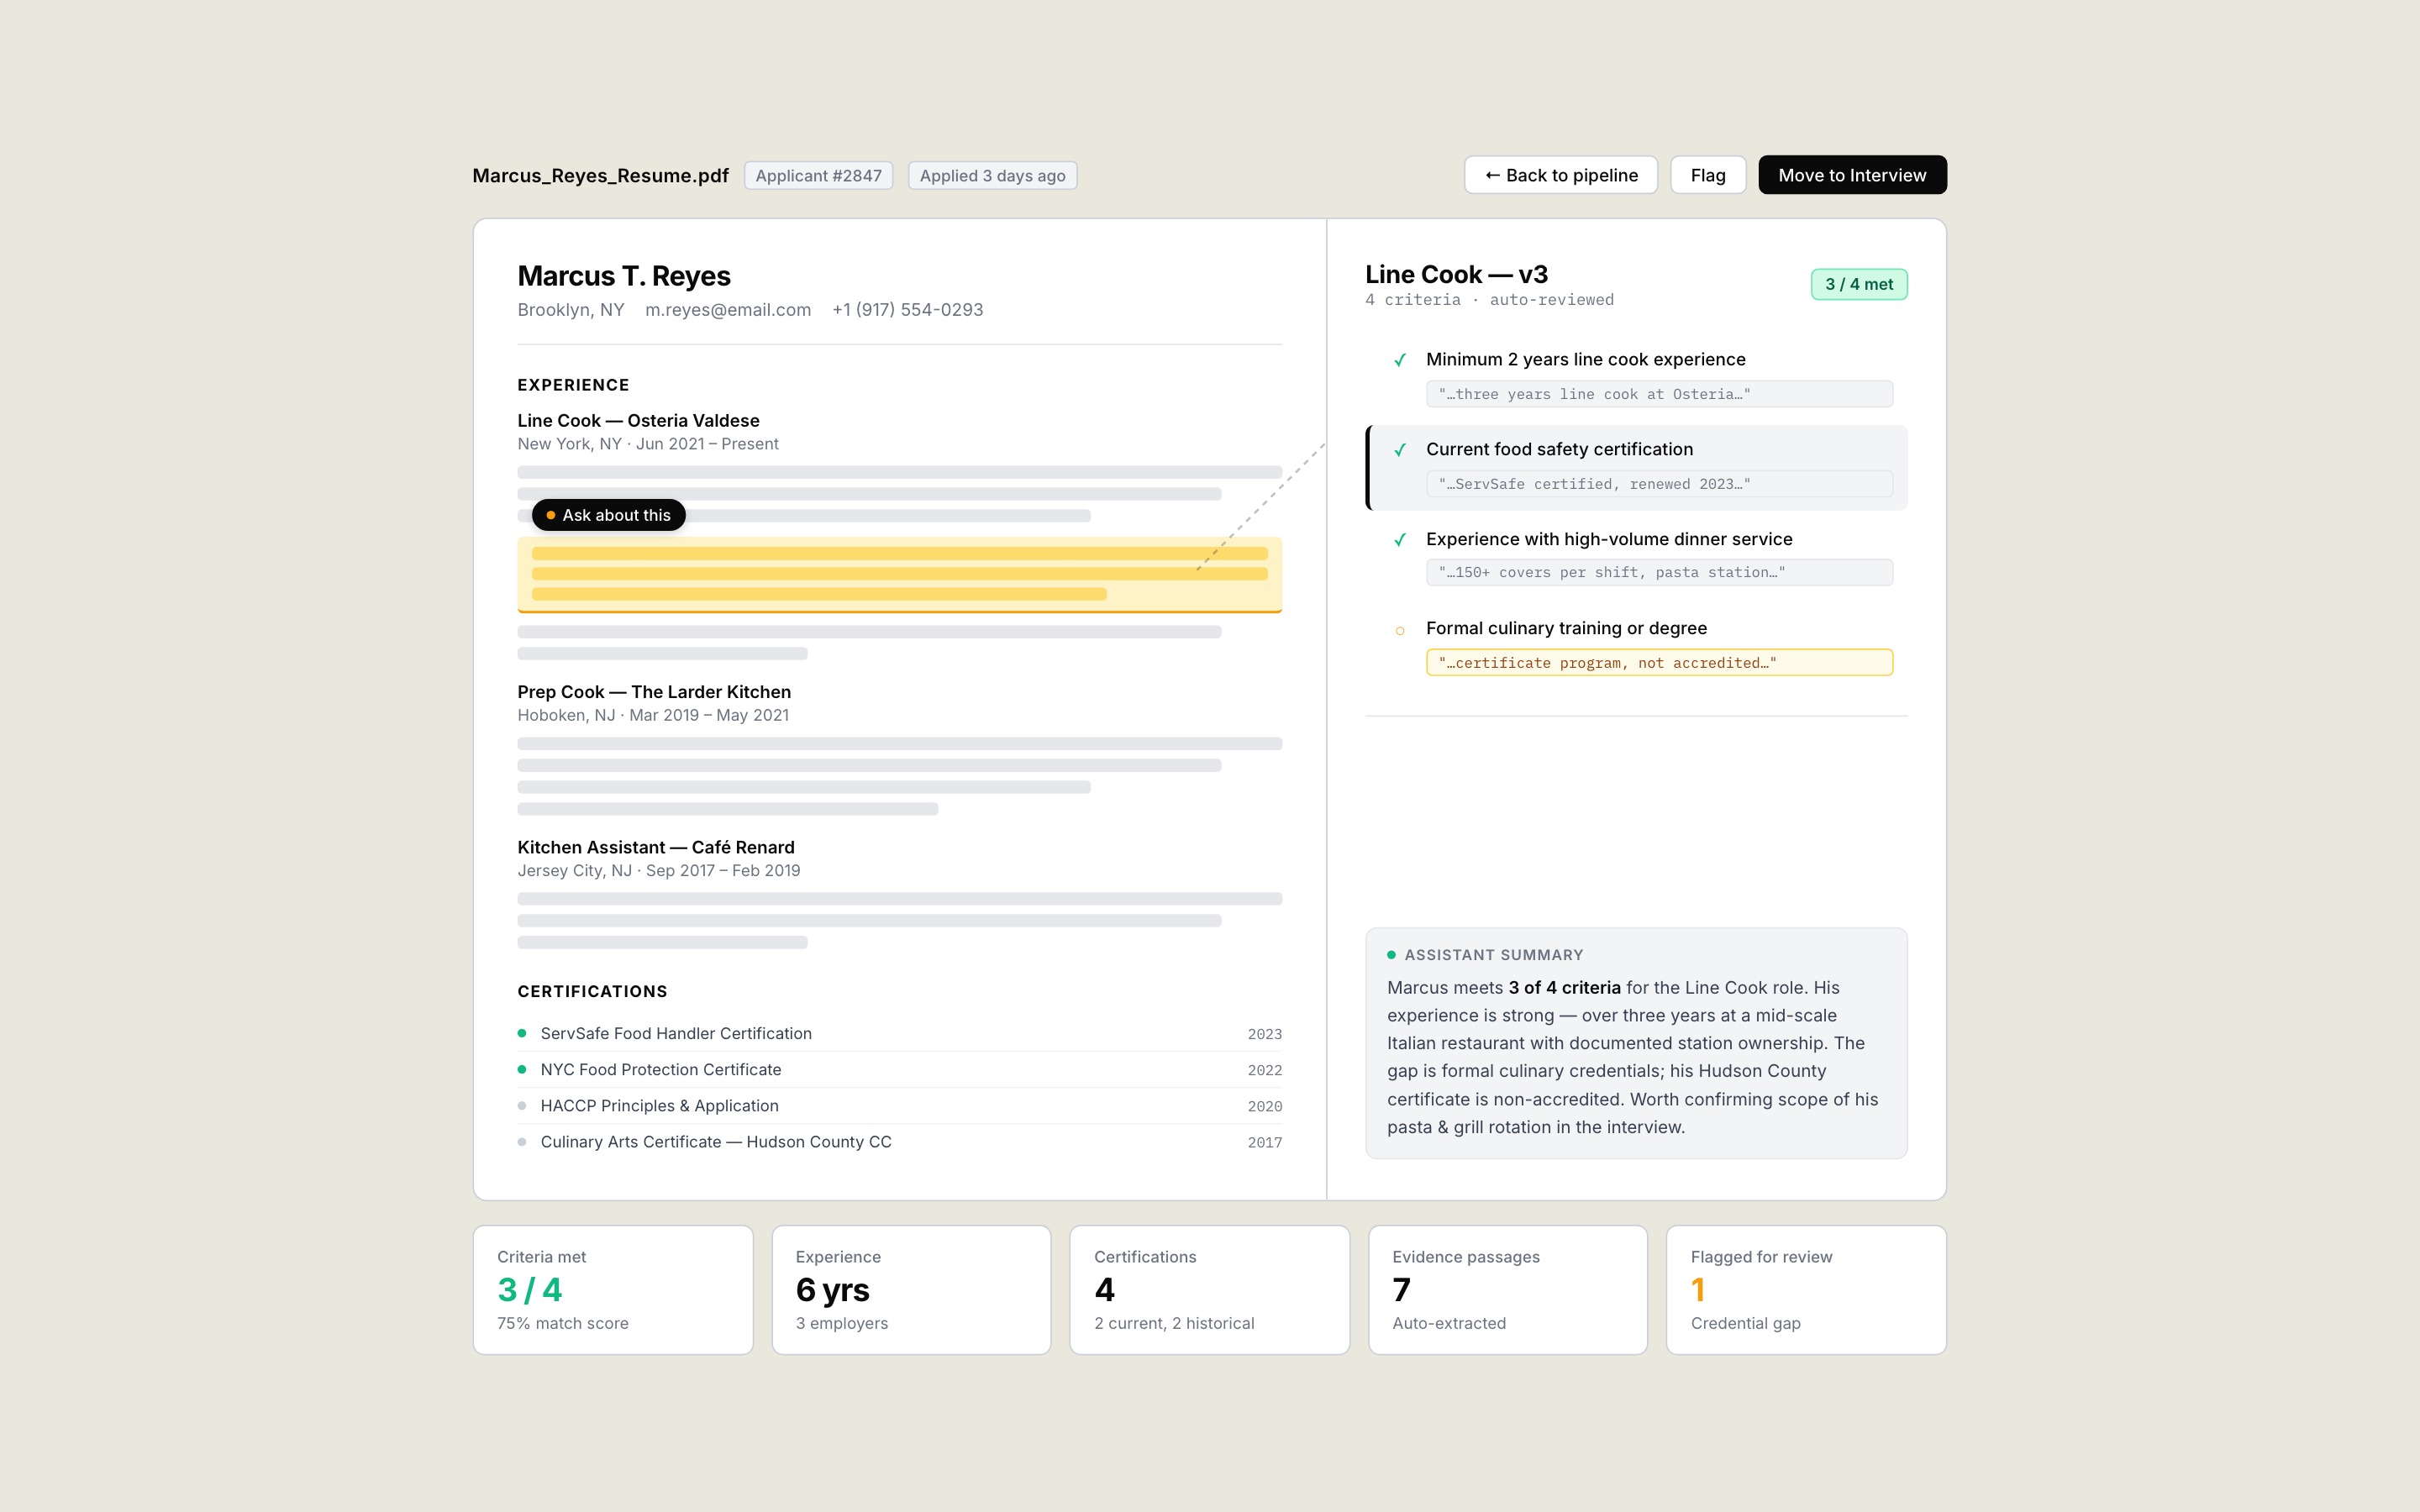The width and height of the screenshot is (2420, 1512).
Task: Open ServSafe certified renewed 2023 evidence quote
Action: click(1659, 484)
